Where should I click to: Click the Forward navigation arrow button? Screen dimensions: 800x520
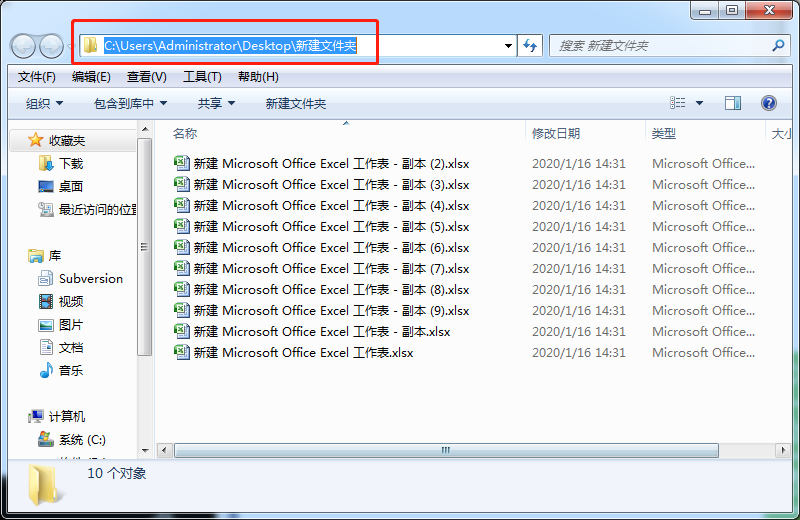[51, 46]
